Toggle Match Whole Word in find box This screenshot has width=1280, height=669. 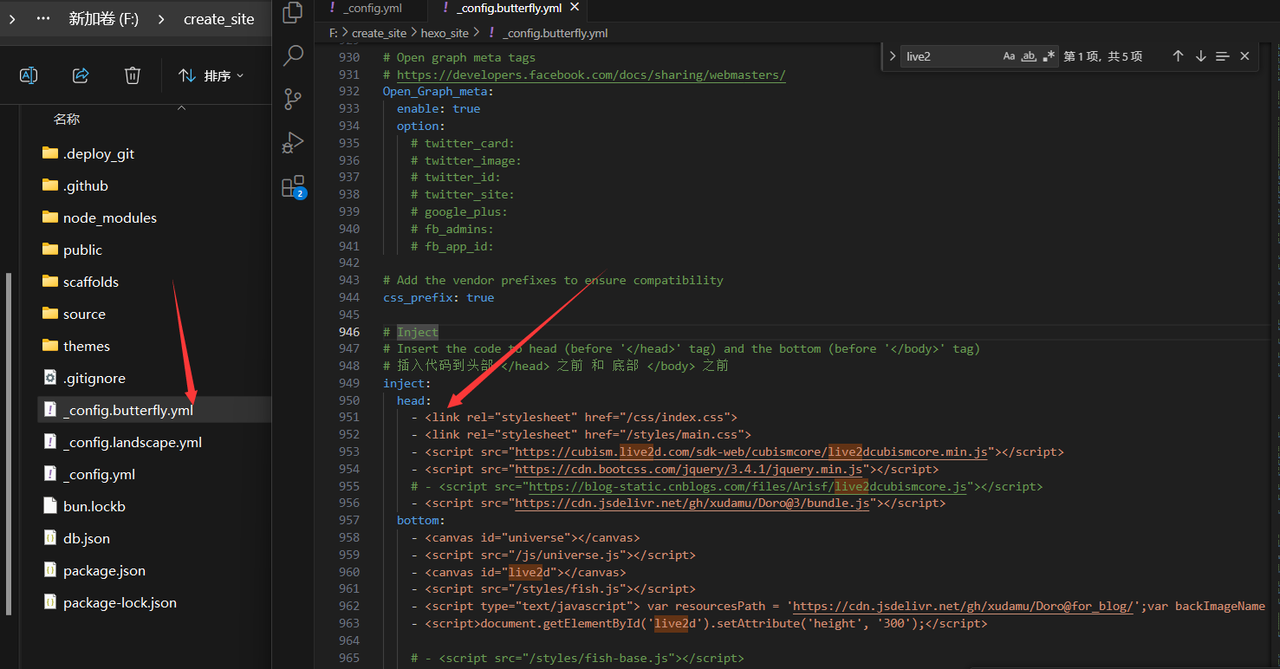pos(1029,56)
